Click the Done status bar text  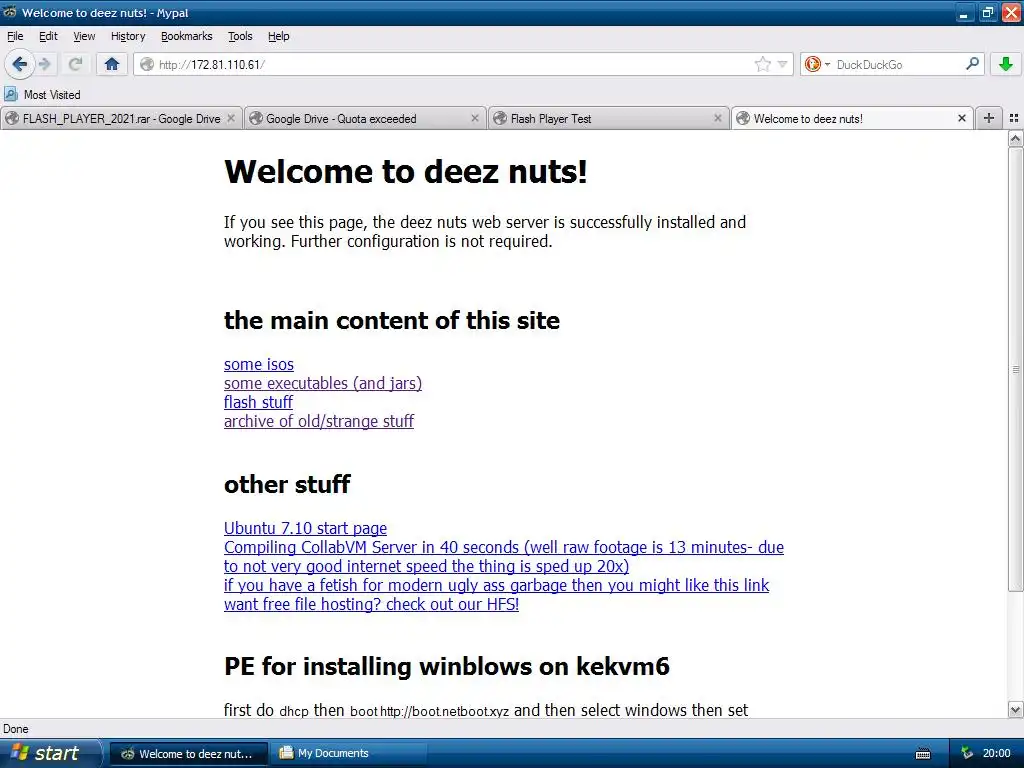[16, 729]
